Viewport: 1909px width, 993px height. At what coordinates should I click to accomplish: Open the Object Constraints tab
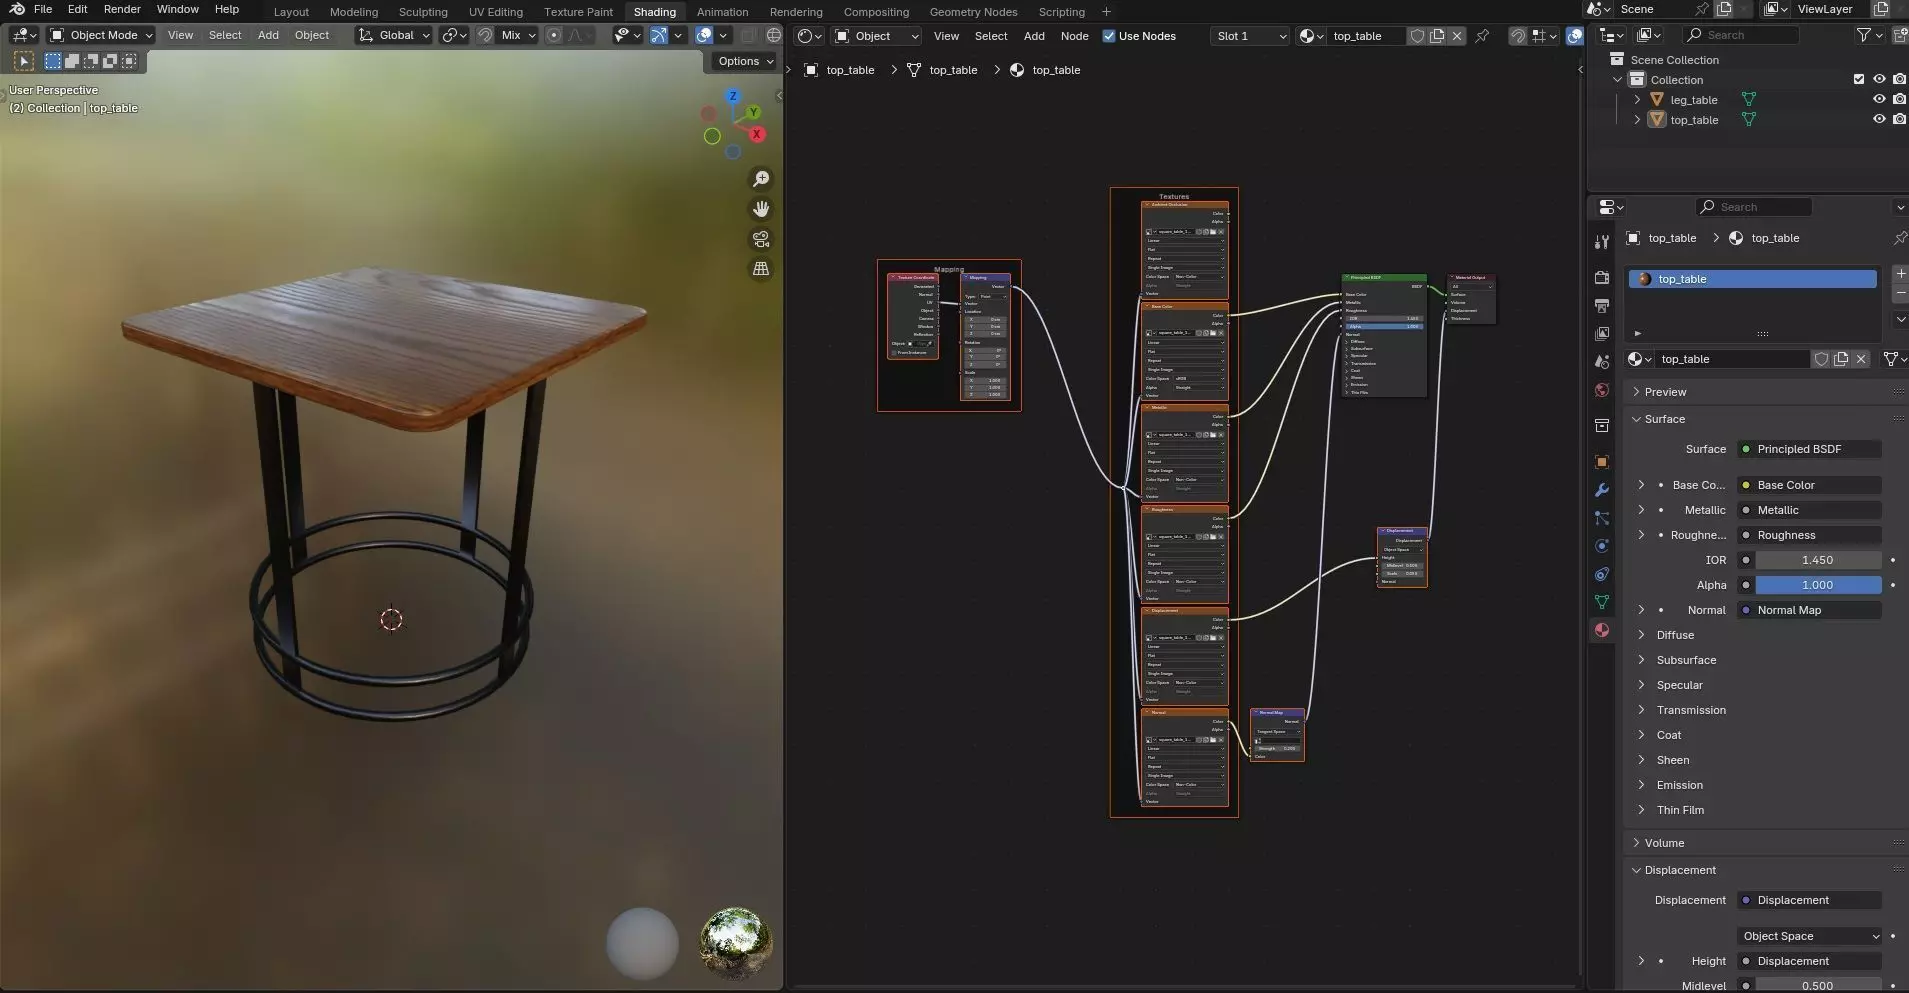1602,574
